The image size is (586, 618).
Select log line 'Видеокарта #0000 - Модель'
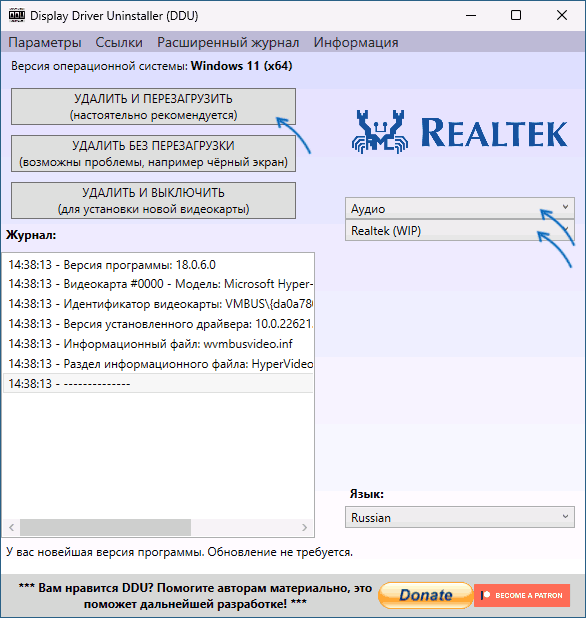tap(158, 284)
